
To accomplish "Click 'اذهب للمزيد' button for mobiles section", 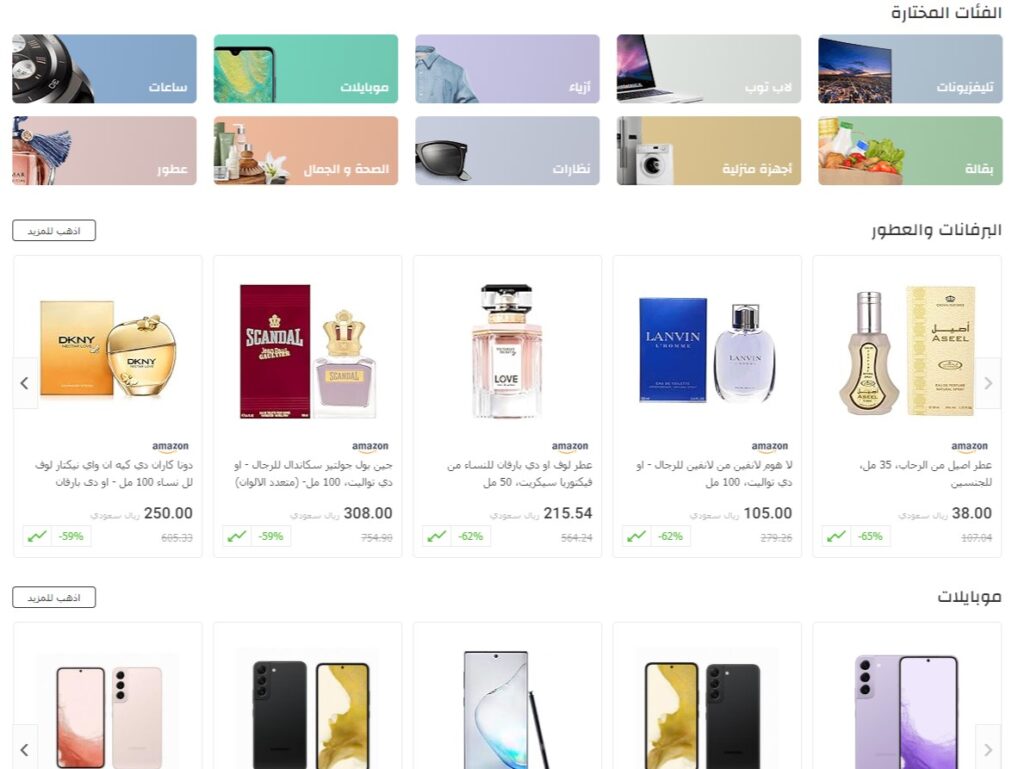I will [54, 597].
